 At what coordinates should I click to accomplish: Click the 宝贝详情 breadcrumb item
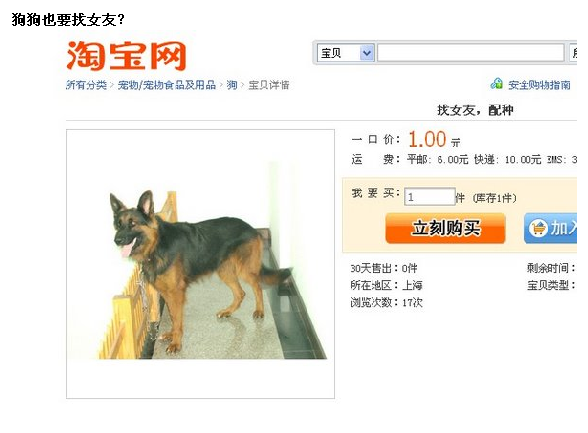click(x=268, y=85)
